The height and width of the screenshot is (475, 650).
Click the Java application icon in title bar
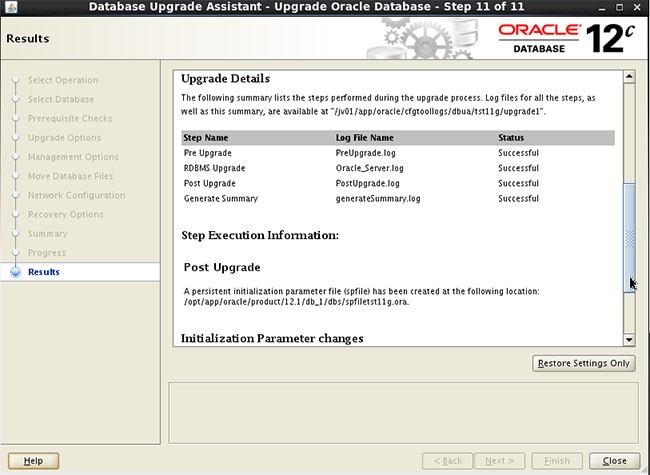click(11, 7)
